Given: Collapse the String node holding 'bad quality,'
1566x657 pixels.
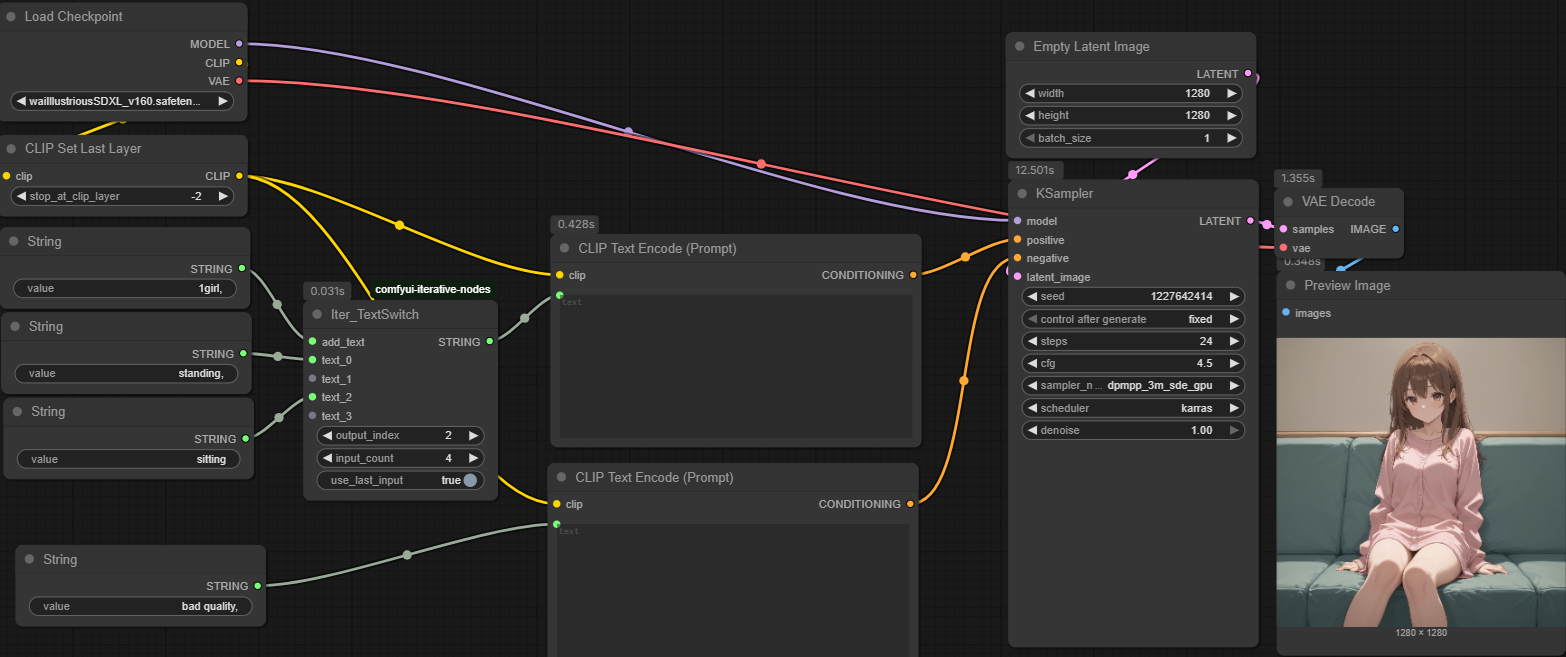Looking at the screenshot, I should (x=29, y=559).
